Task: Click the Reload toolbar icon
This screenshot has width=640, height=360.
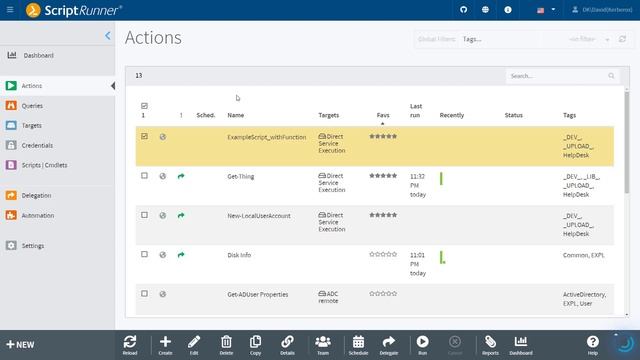Action: coord(130,345)
